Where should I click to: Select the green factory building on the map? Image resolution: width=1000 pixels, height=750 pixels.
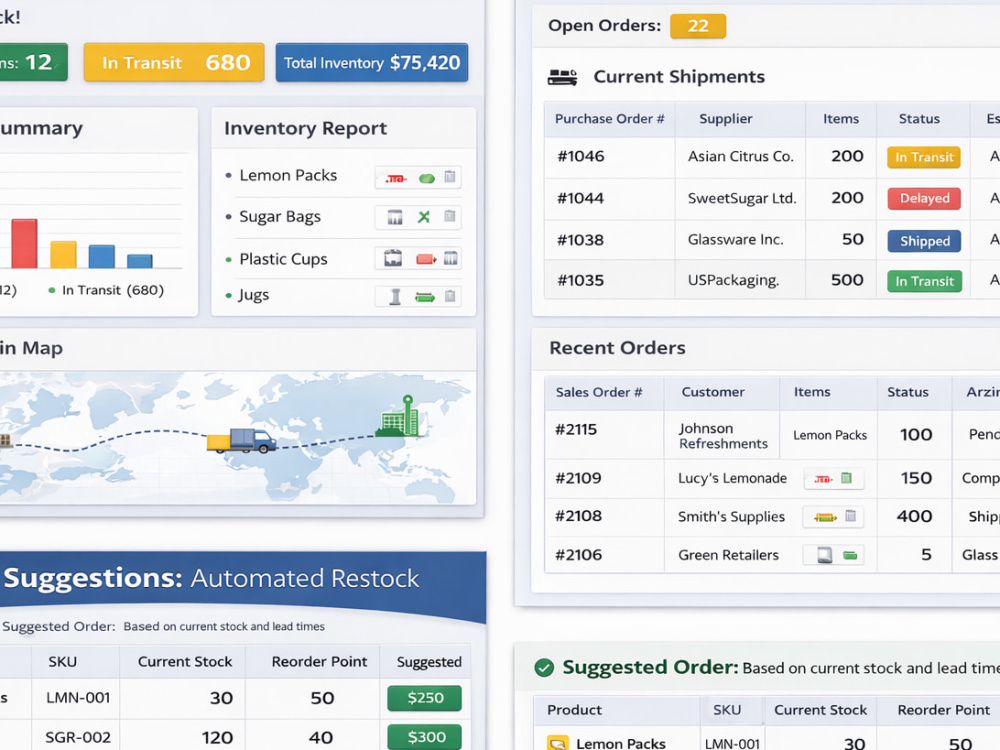tap(401, 416)
